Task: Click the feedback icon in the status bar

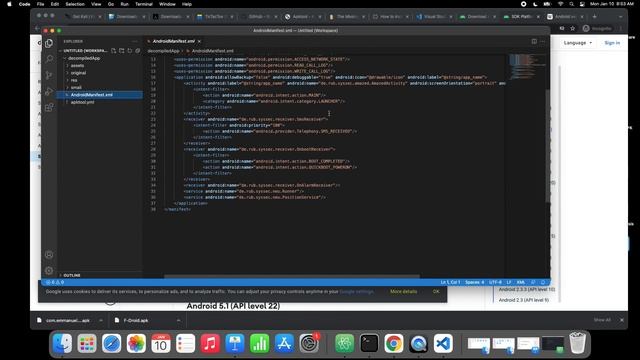Action: tap(533, 282)
